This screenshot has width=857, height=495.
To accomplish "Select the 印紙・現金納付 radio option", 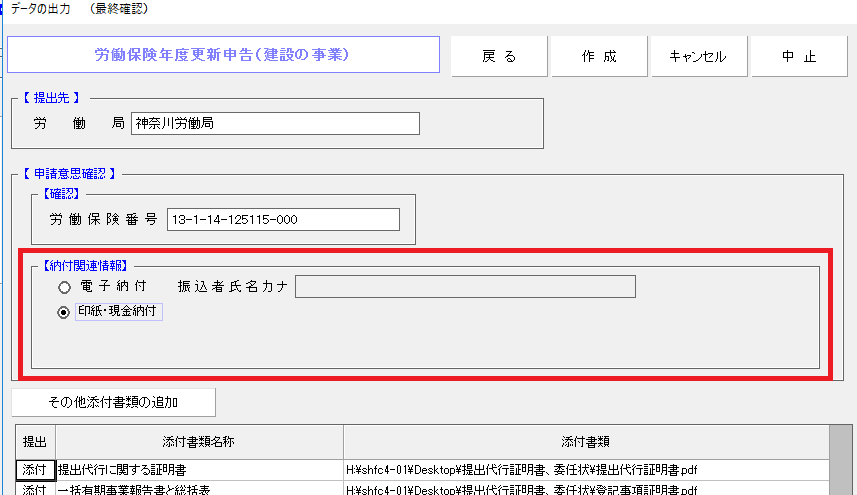I will click(64, 312).
